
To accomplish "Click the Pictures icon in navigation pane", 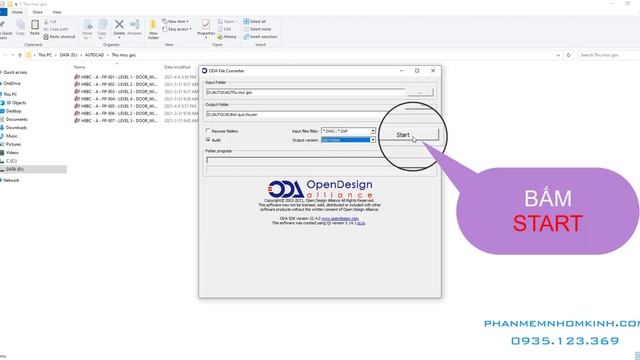I will [x=2, y=144].
